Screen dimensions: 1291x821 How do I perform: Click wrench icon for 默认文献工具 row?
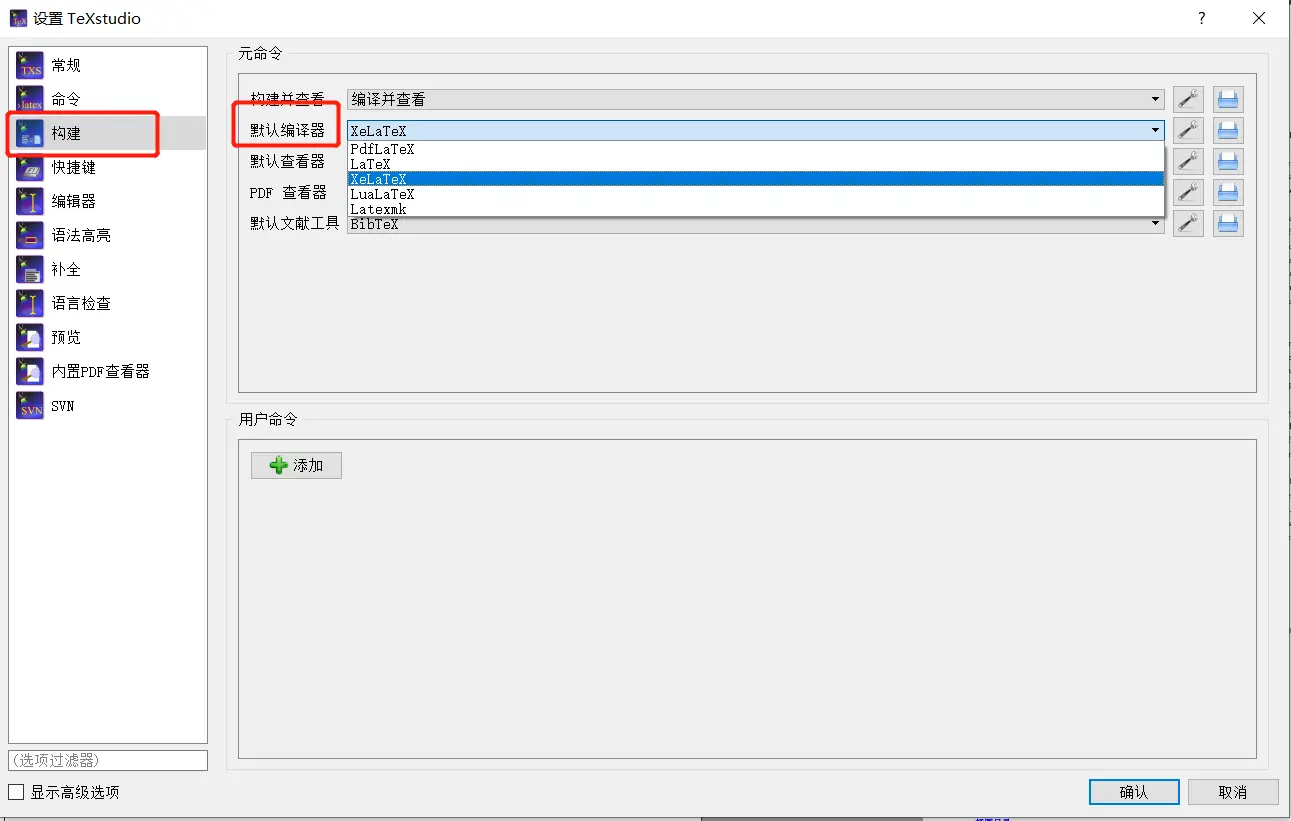pos(1188,223)
